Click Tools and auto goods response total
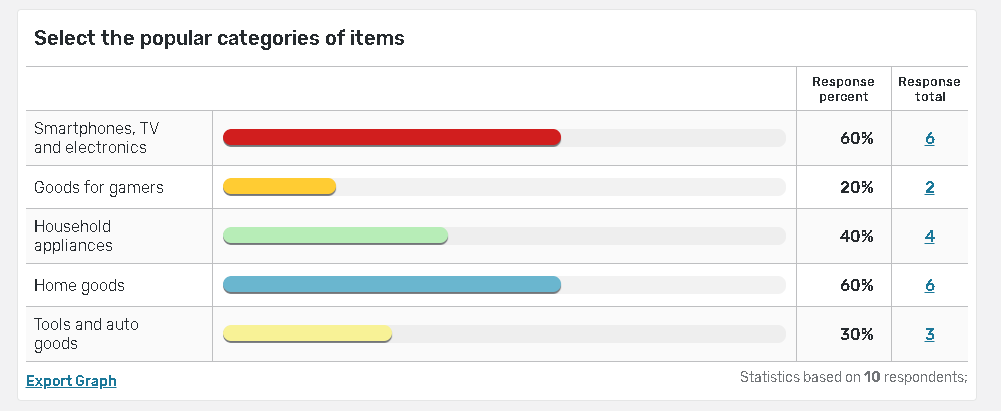This screenshot has height=411, width=1001. [929, 334]
